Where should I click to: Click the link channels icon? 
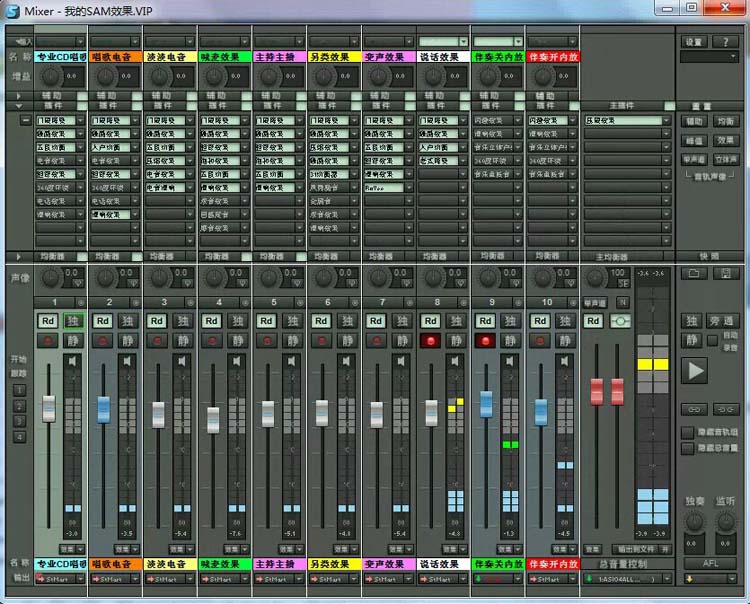pyautogui.click(x=694, y=409)
